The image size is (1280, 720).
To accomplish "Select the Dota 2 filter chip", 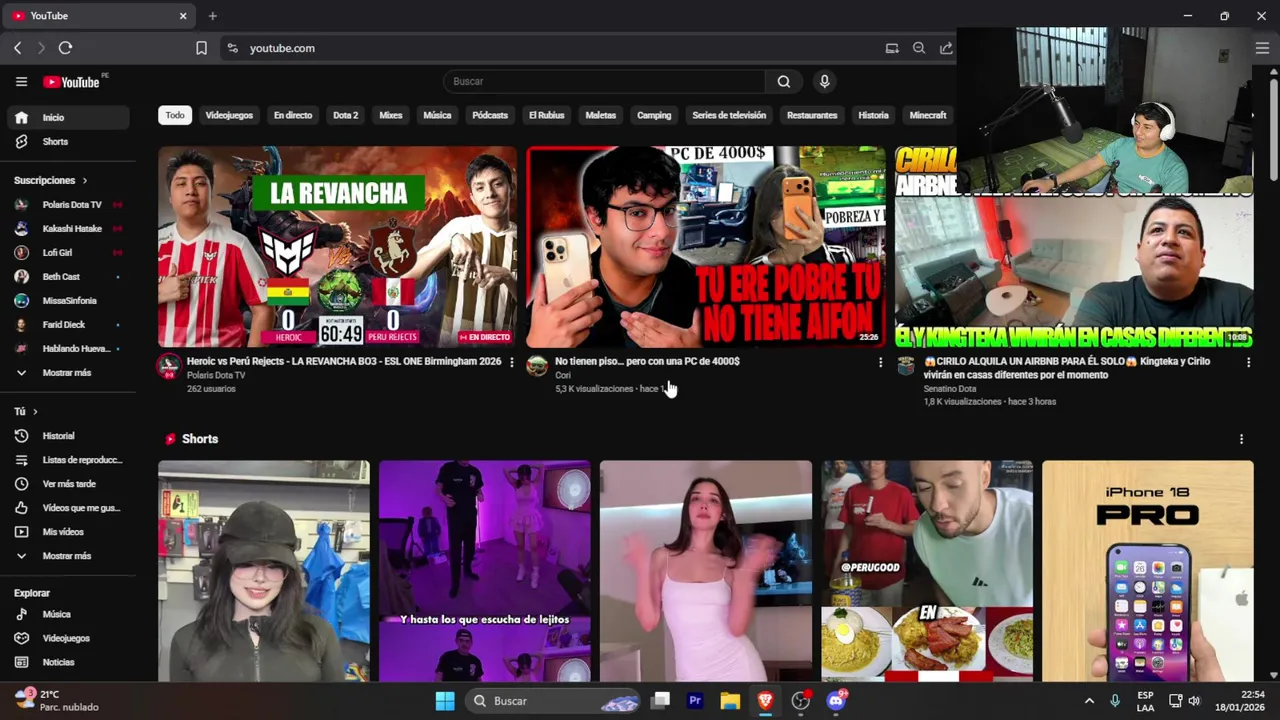I will point(345,115).
